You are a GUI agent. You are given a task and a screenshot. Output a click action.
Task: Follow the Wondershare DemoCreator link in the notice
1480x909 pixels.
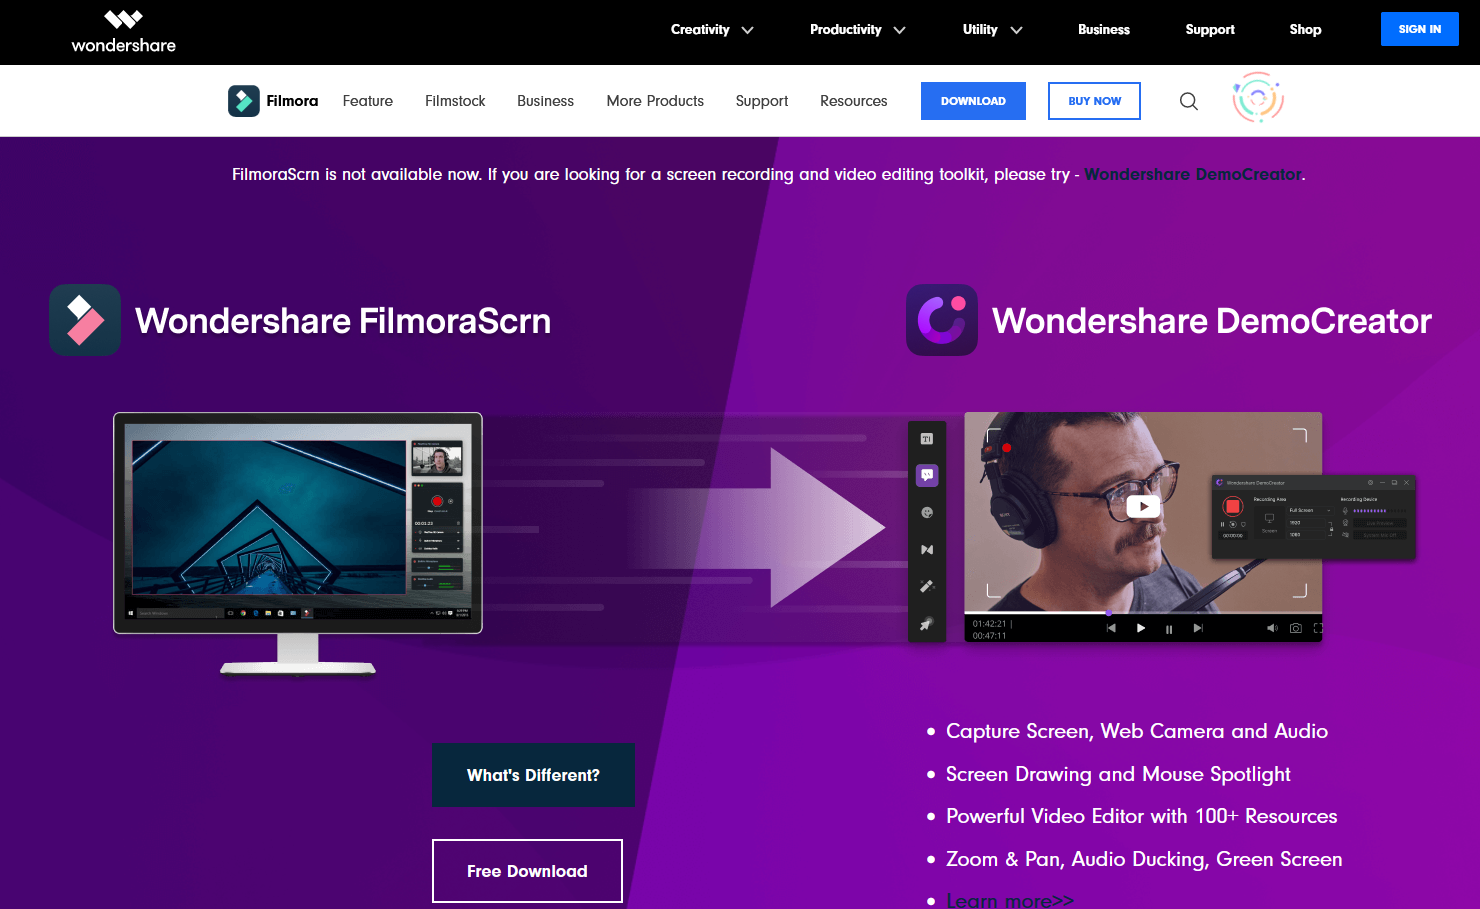coord(1193,174)
